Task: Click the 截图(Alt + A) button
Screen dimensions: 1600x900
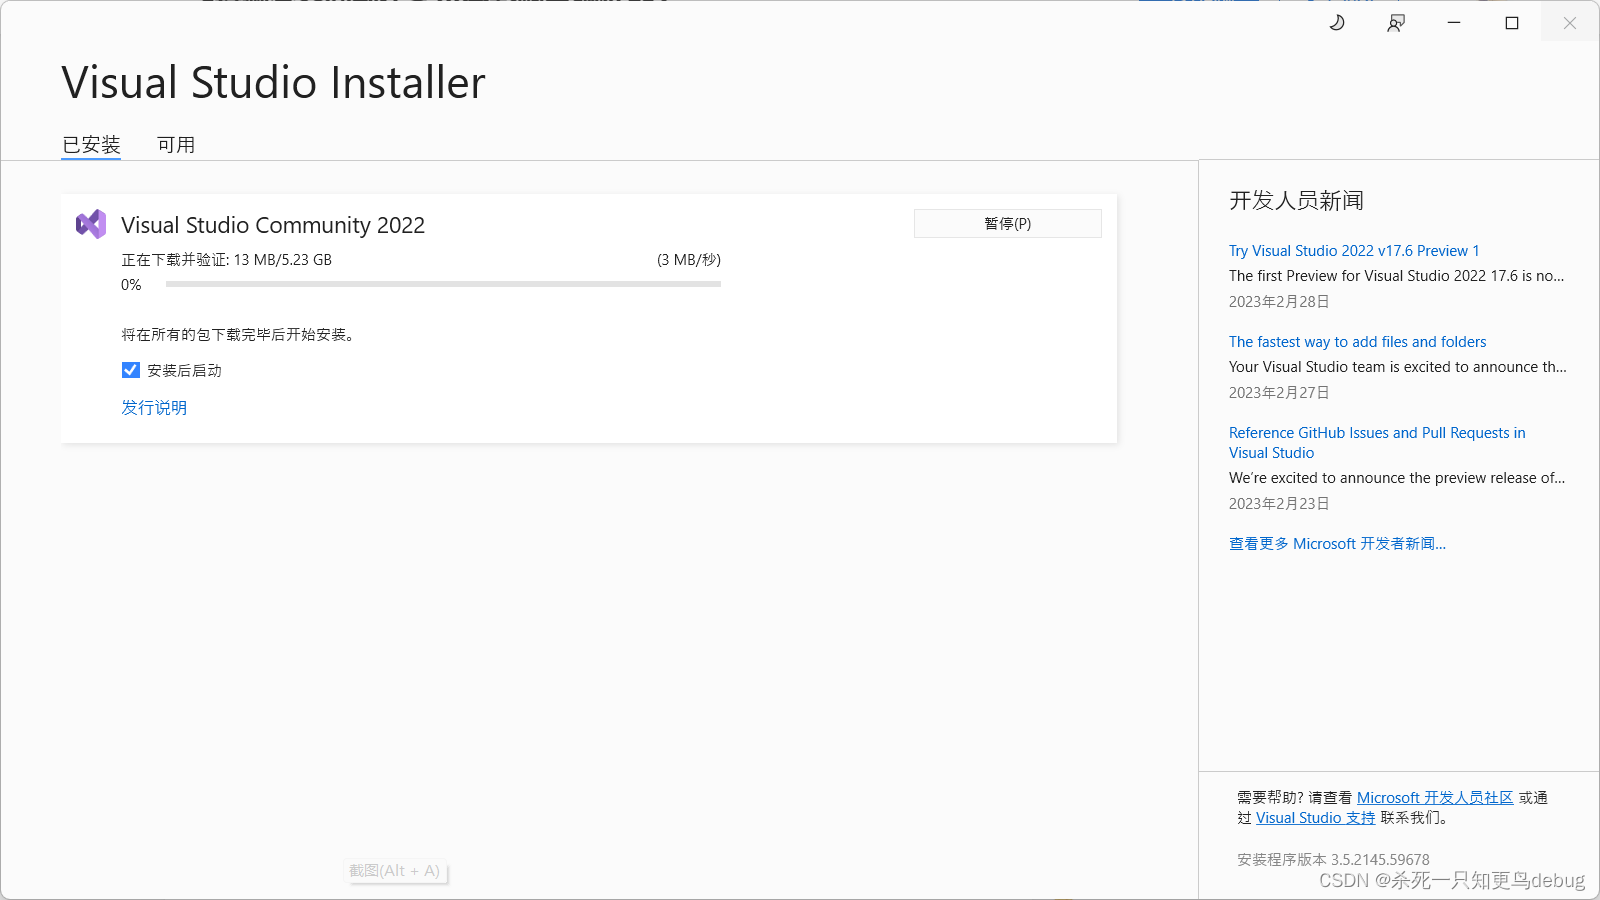Action: click(395, 870)
